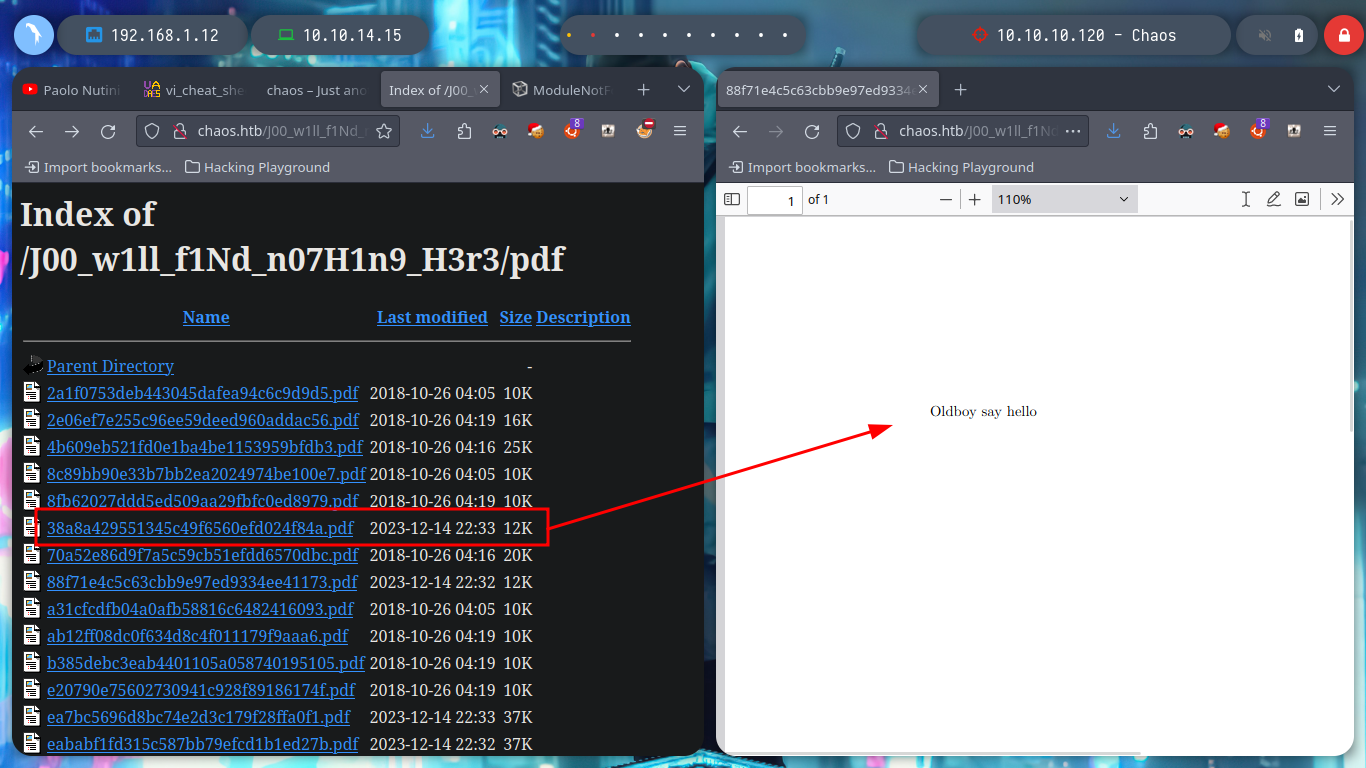Sort listing by Description column
The height and width of the screenshot is (768, 1366).
tap(583, 317)
